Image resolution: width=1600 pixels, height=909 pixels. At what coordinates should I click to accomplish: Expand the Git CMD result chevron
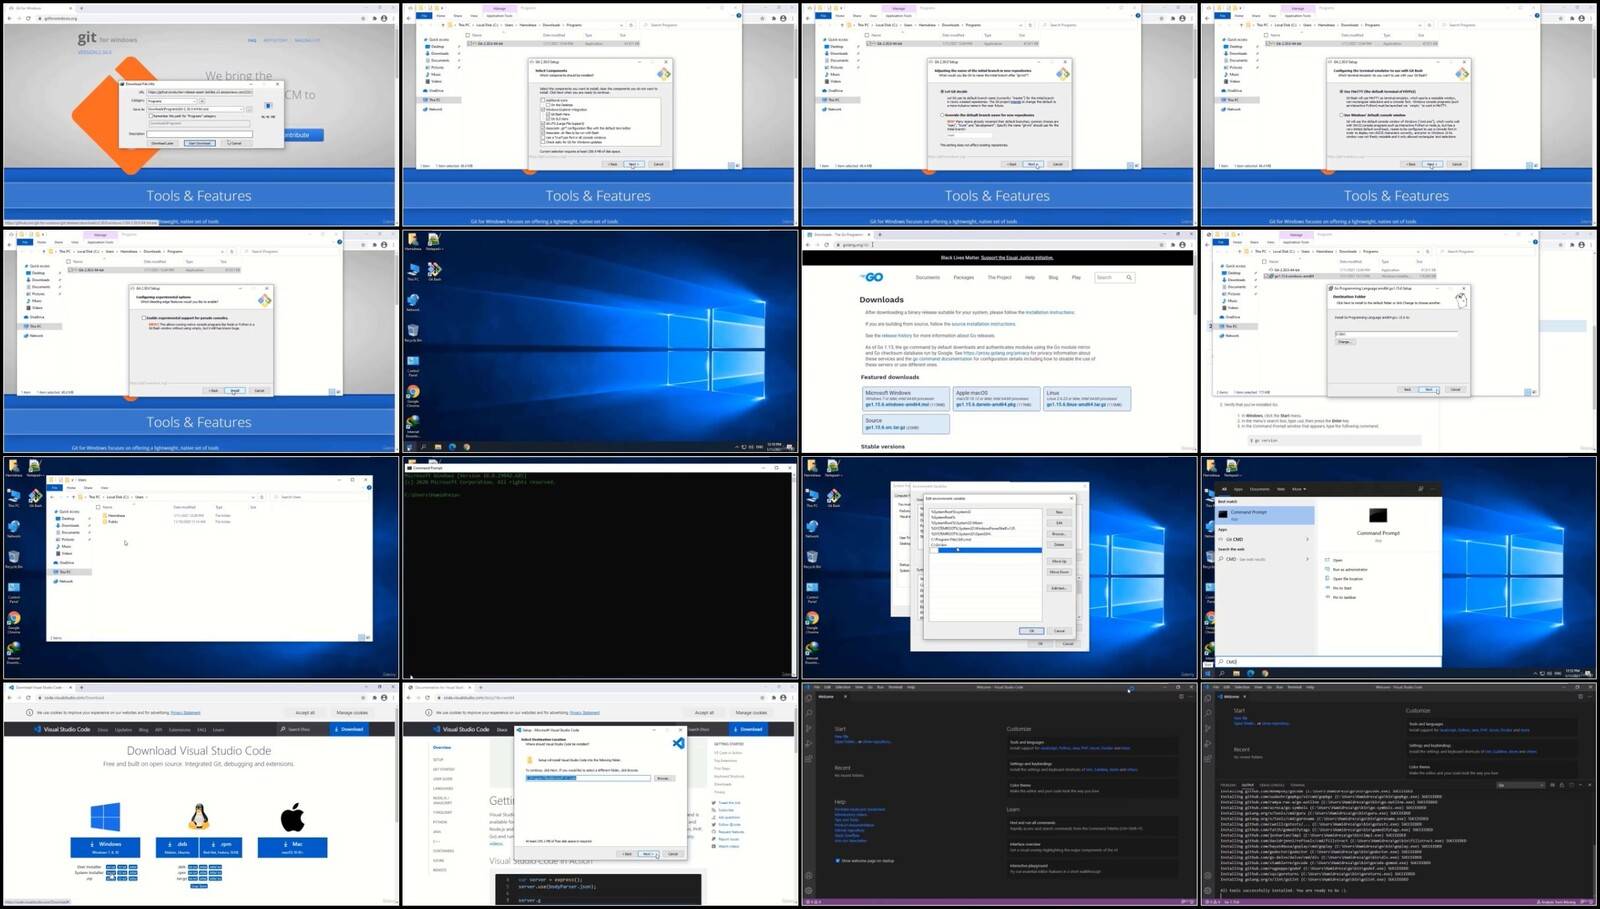(x=1307, y=540)
